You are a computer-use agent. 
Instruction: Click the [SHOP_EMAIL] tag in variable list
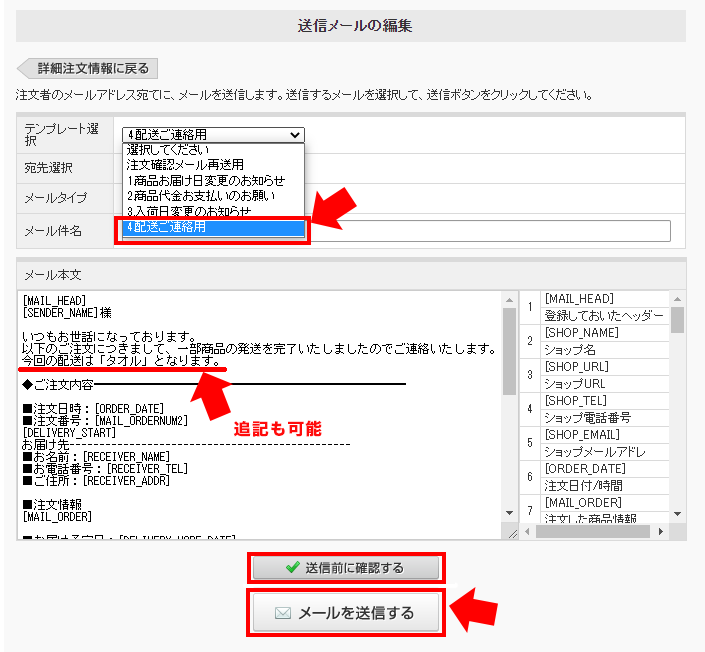(x=582, y=434)
